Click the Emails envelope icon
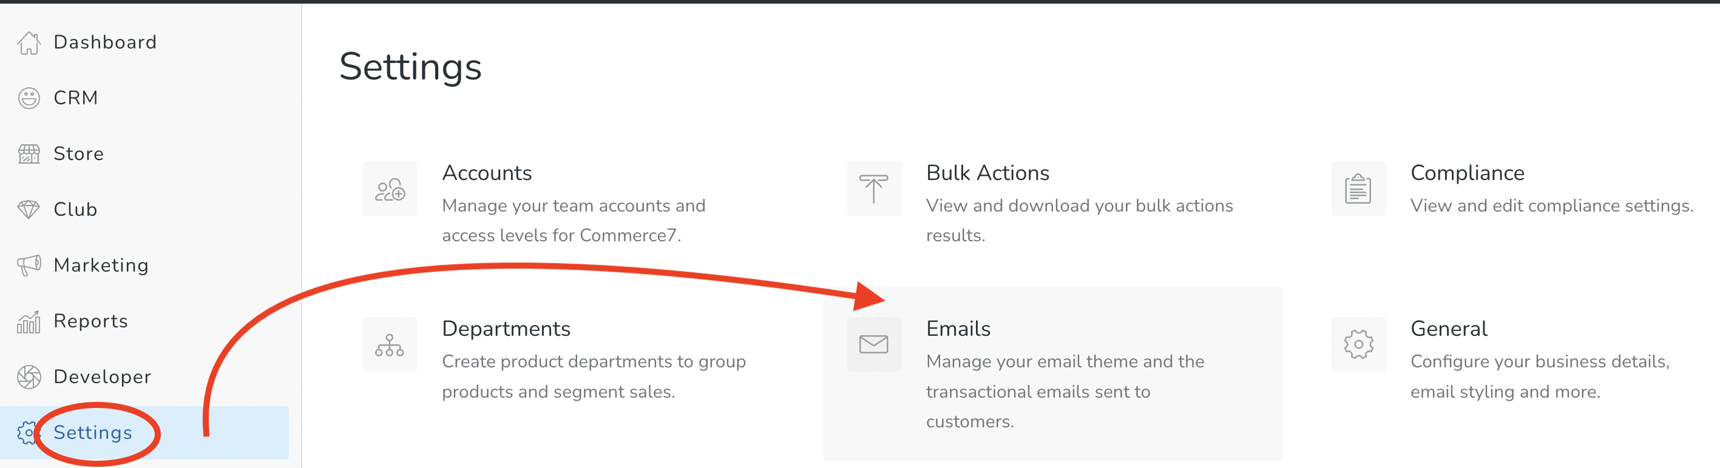The width and height of the screenshot is (1720, 468). pos(874,345)
